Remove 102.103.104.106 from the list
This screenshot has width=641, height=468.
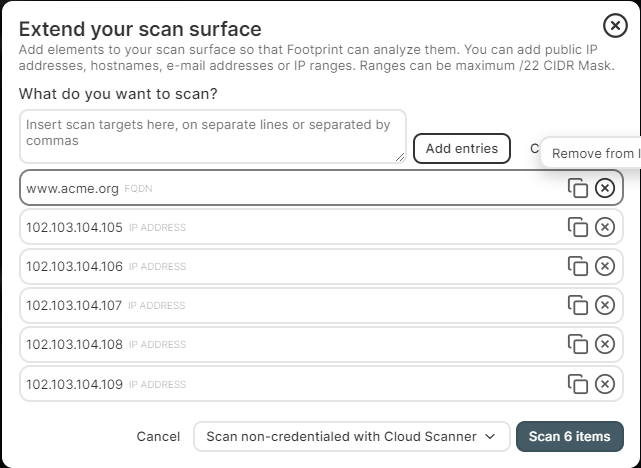coord(605,266)
